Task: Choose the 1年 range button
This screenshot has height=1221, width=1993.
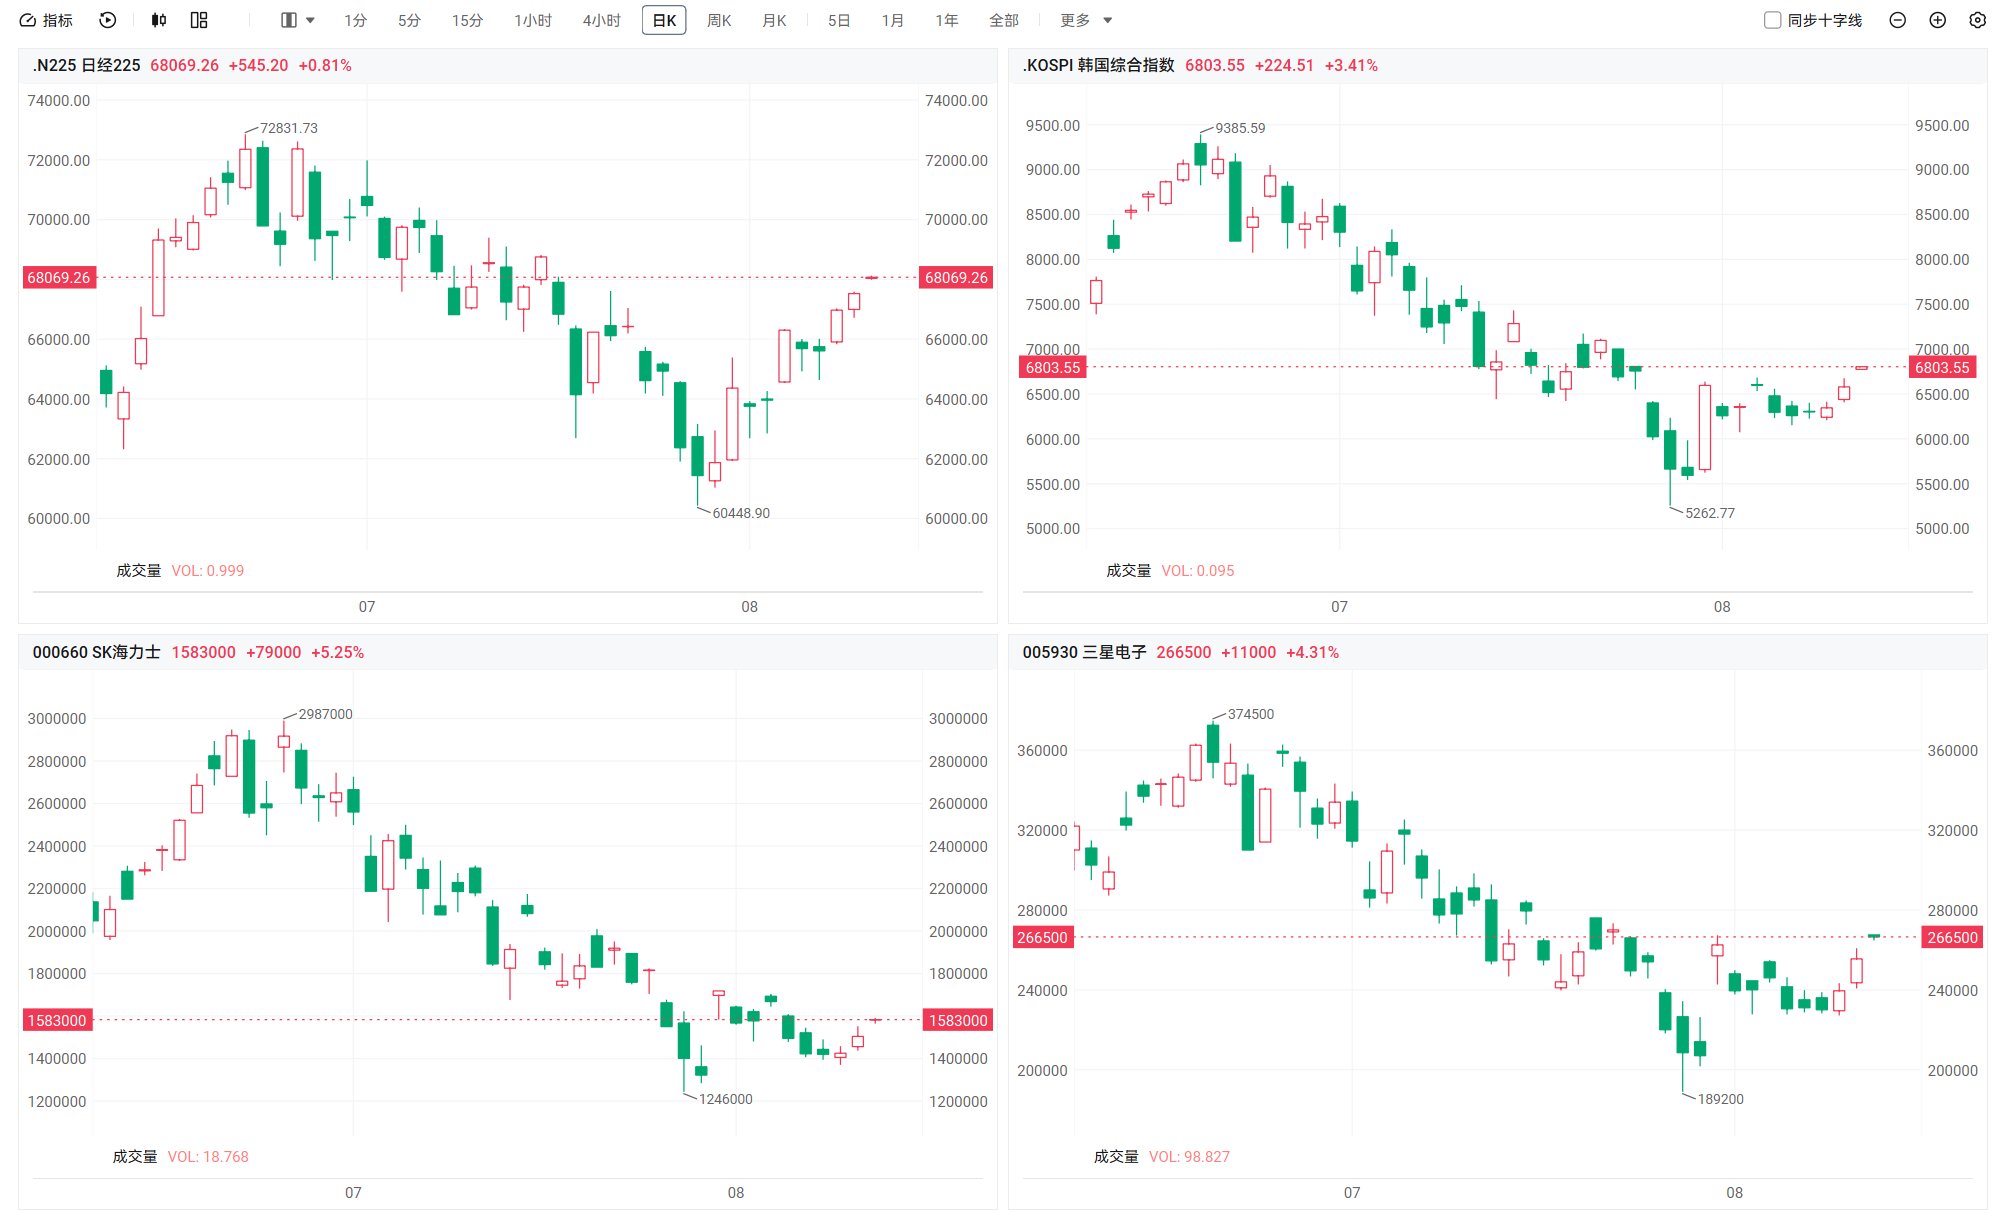Action: [946, 20]
